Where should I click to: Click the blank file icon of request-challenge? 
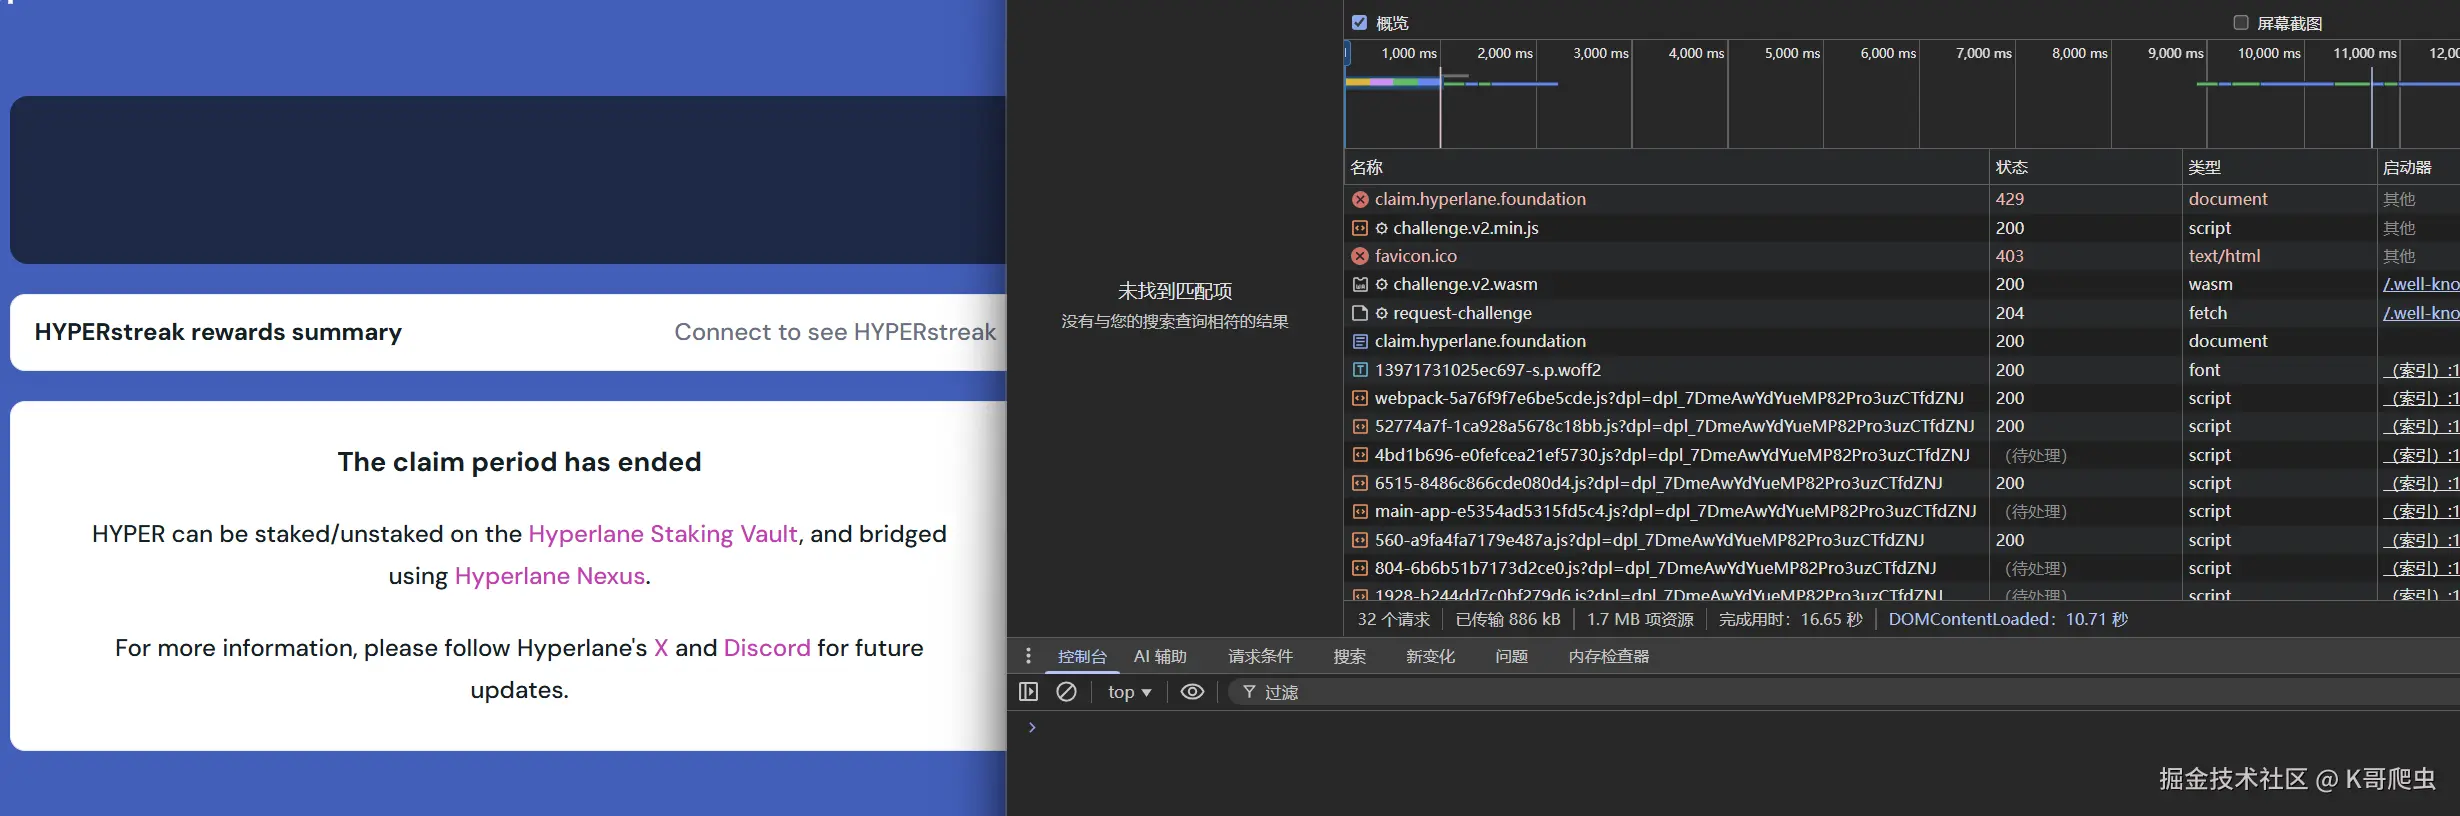click(1360, 313)
